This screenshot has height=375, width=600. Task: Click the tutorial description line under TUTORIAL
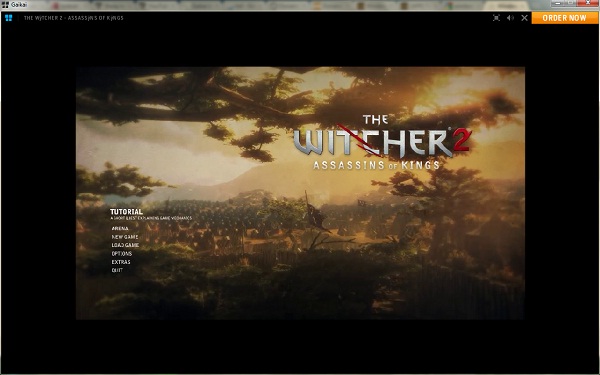[x=151, y=218]
